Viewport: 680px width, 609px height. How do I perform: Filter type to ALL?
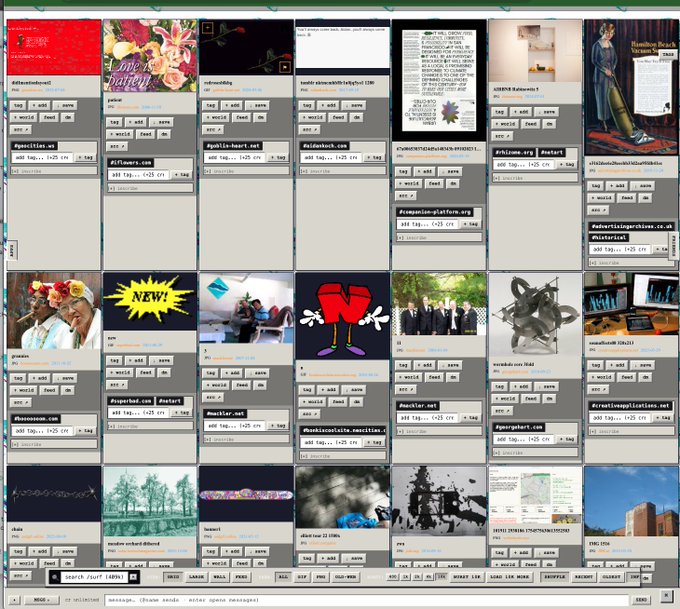283,577
